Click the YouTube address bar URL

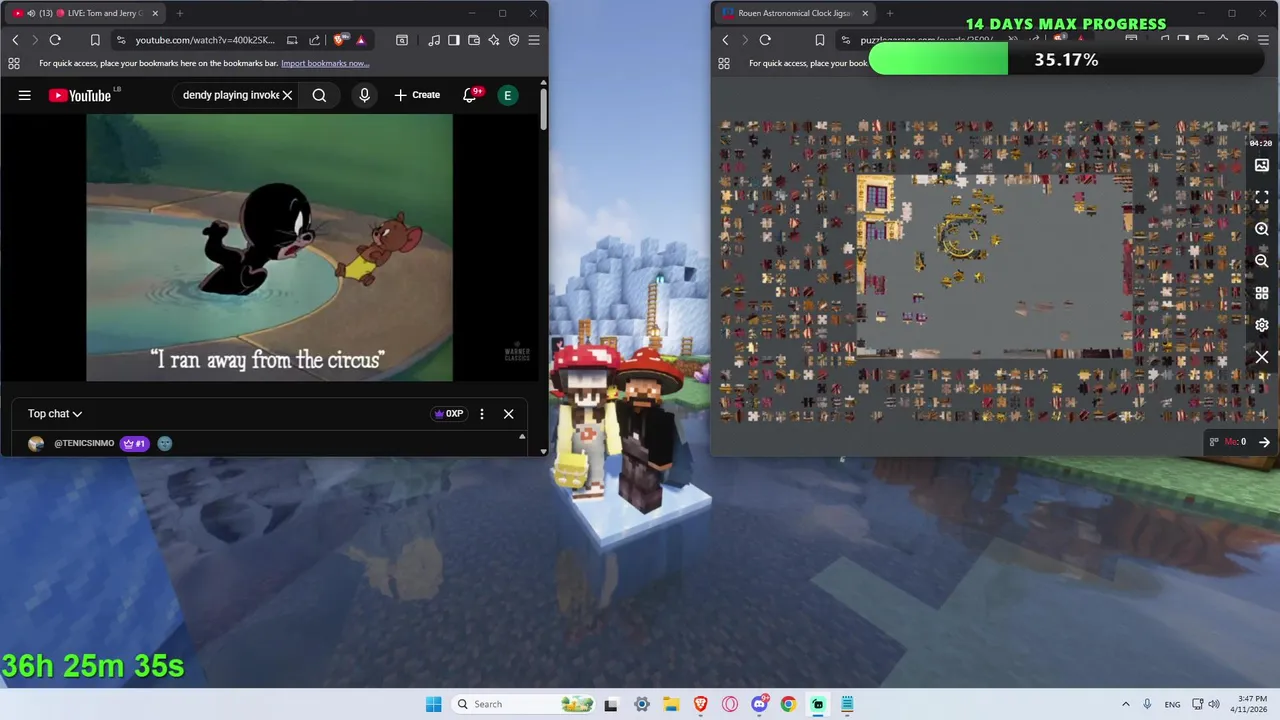[x=205, y=40]
